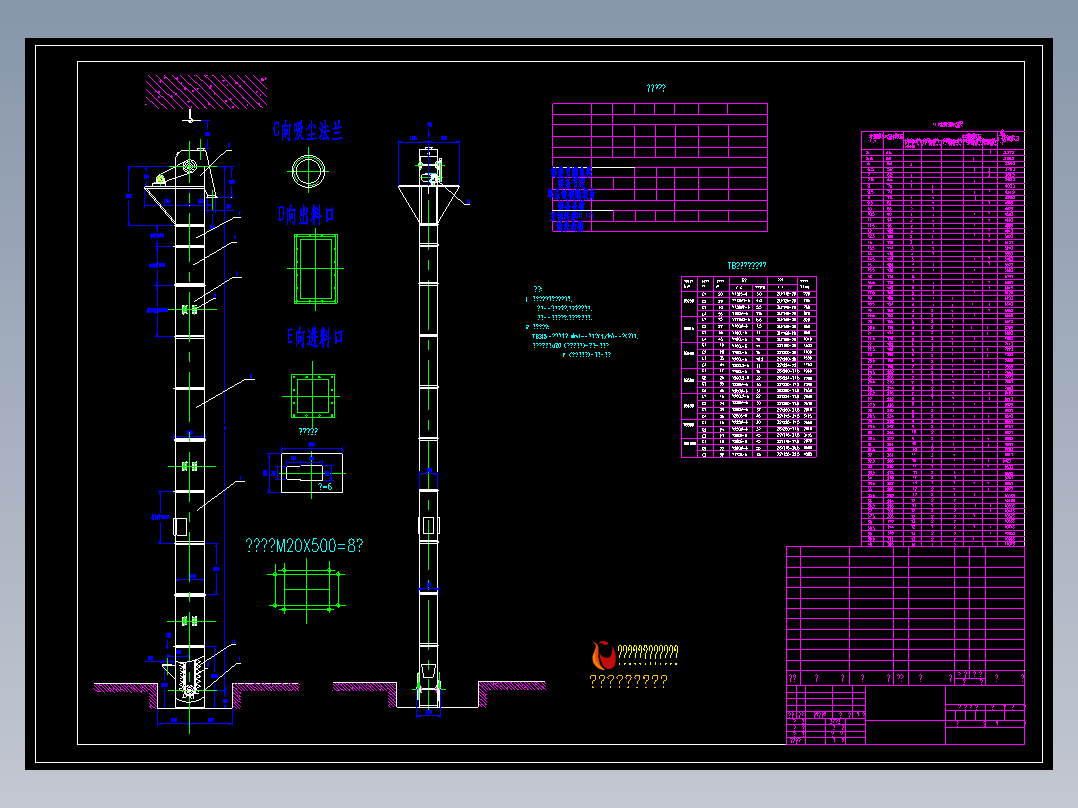This screenshot has width=1078, height=808.
Task: Click the "E向进料口" label
Action: pyautogui.click(x=315, y=337)
